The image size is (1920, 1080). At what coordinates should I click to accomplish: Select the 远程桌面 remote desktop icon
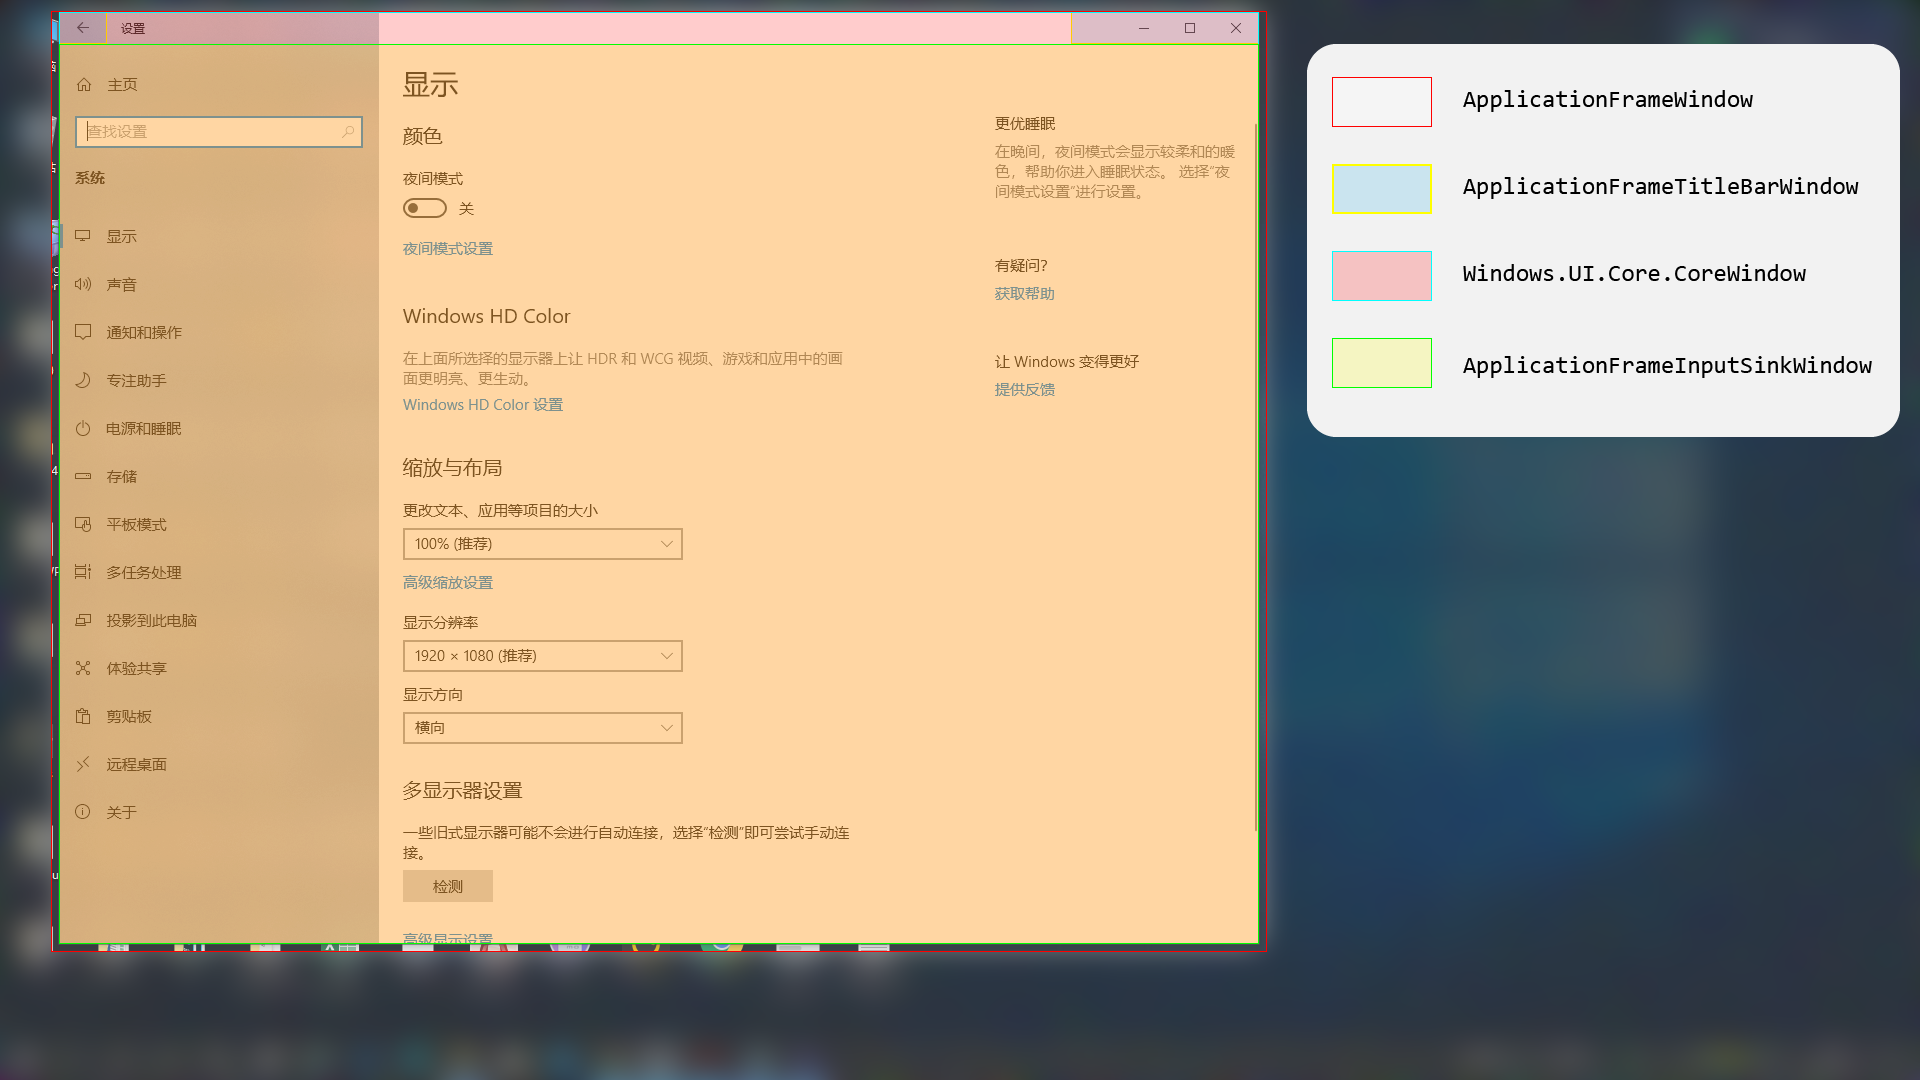(x=84, y=764)
